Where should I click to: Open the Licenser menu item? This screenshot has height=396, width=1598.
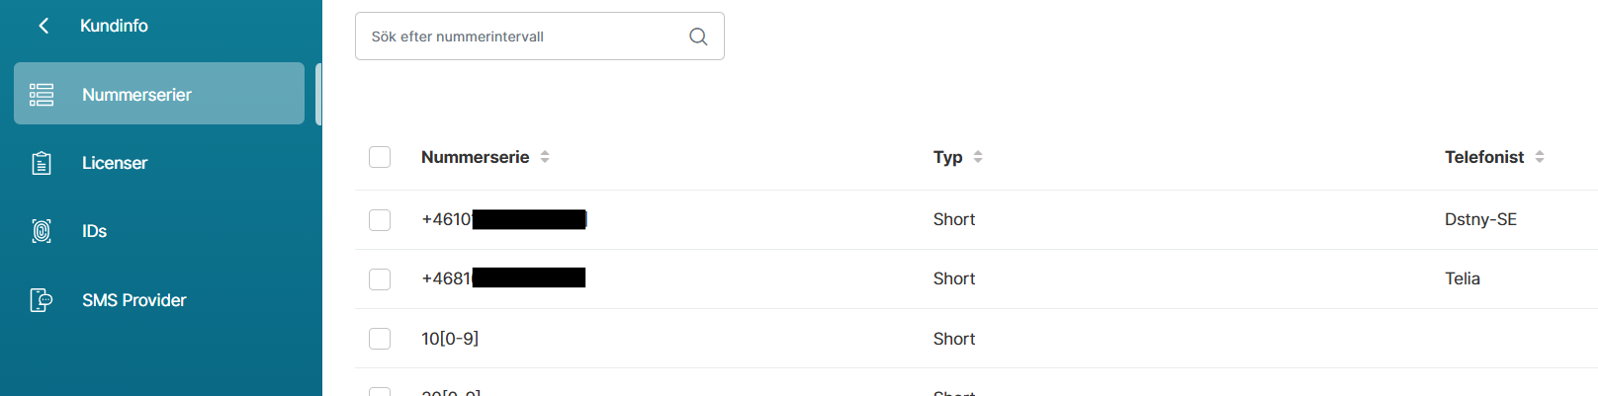click(159, 163)
